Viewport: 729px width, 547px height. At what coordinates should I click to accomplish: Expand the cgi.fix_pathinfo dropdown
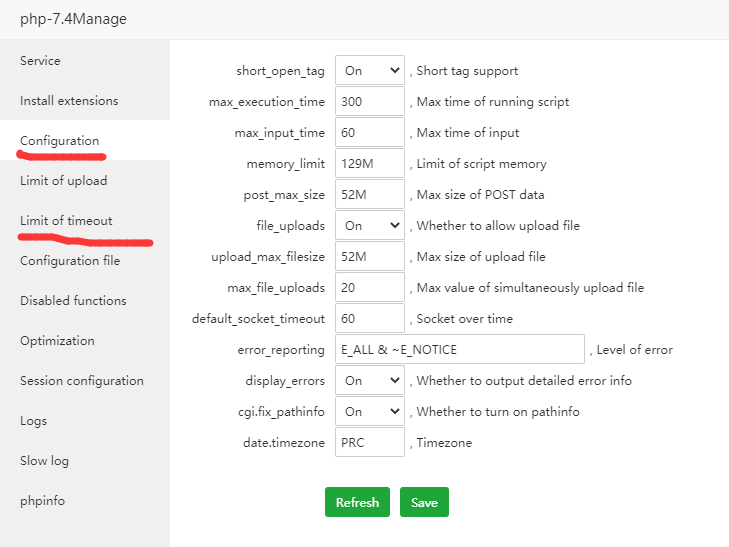click(x=369, y=411)
